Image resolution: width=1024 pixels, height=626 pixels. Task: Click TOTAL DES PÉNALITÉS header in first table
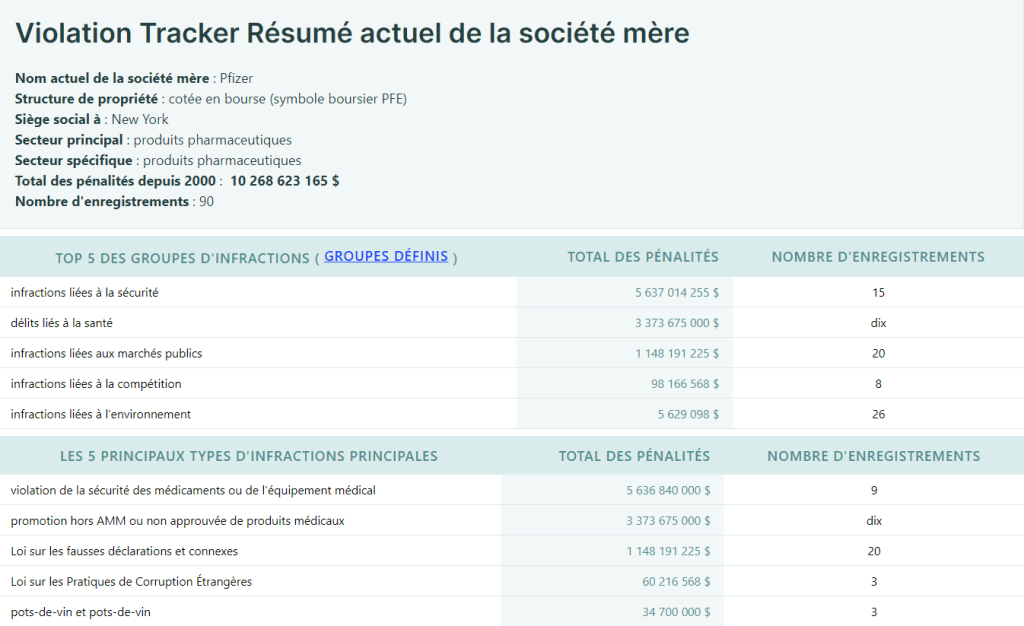[x=642, y=257]
